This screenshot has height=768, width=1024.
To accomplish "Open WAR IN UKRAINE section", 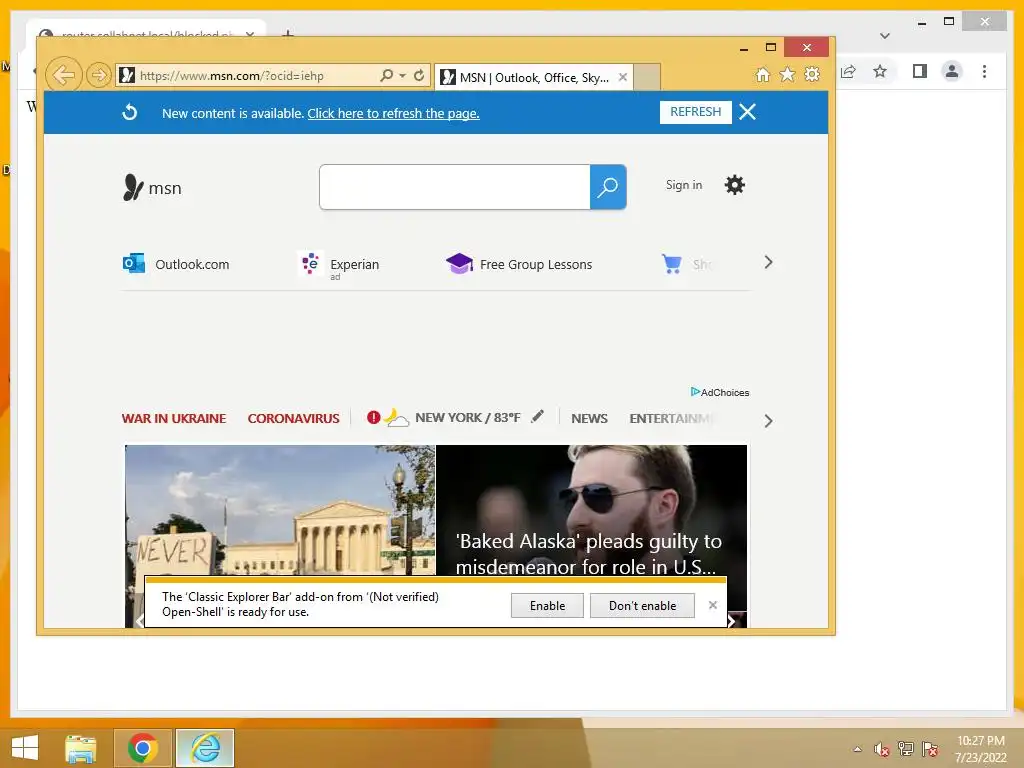I will coord(174,419).
